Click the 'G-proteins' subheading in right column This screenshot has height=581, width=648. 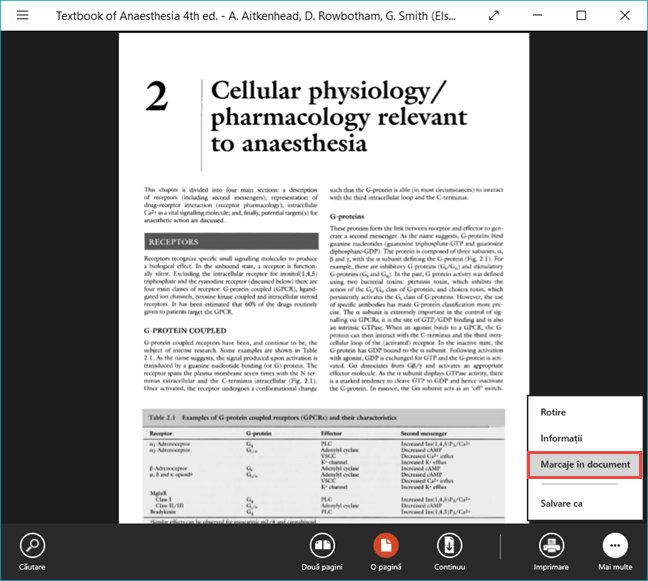pyautogui.click(x=347, y=216)
